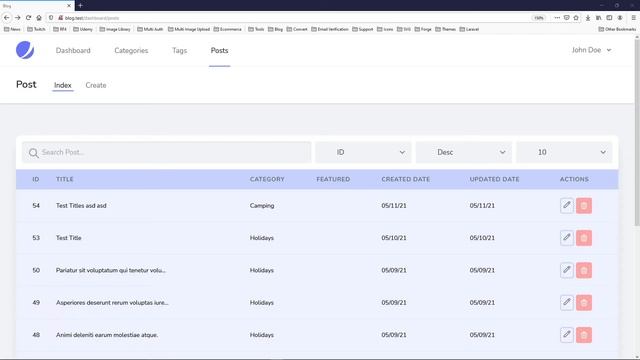Image resolution: width=640 pixels, height=360 pixels.
Task: Open the Support bookmarks folder
Action: [362, 29]
